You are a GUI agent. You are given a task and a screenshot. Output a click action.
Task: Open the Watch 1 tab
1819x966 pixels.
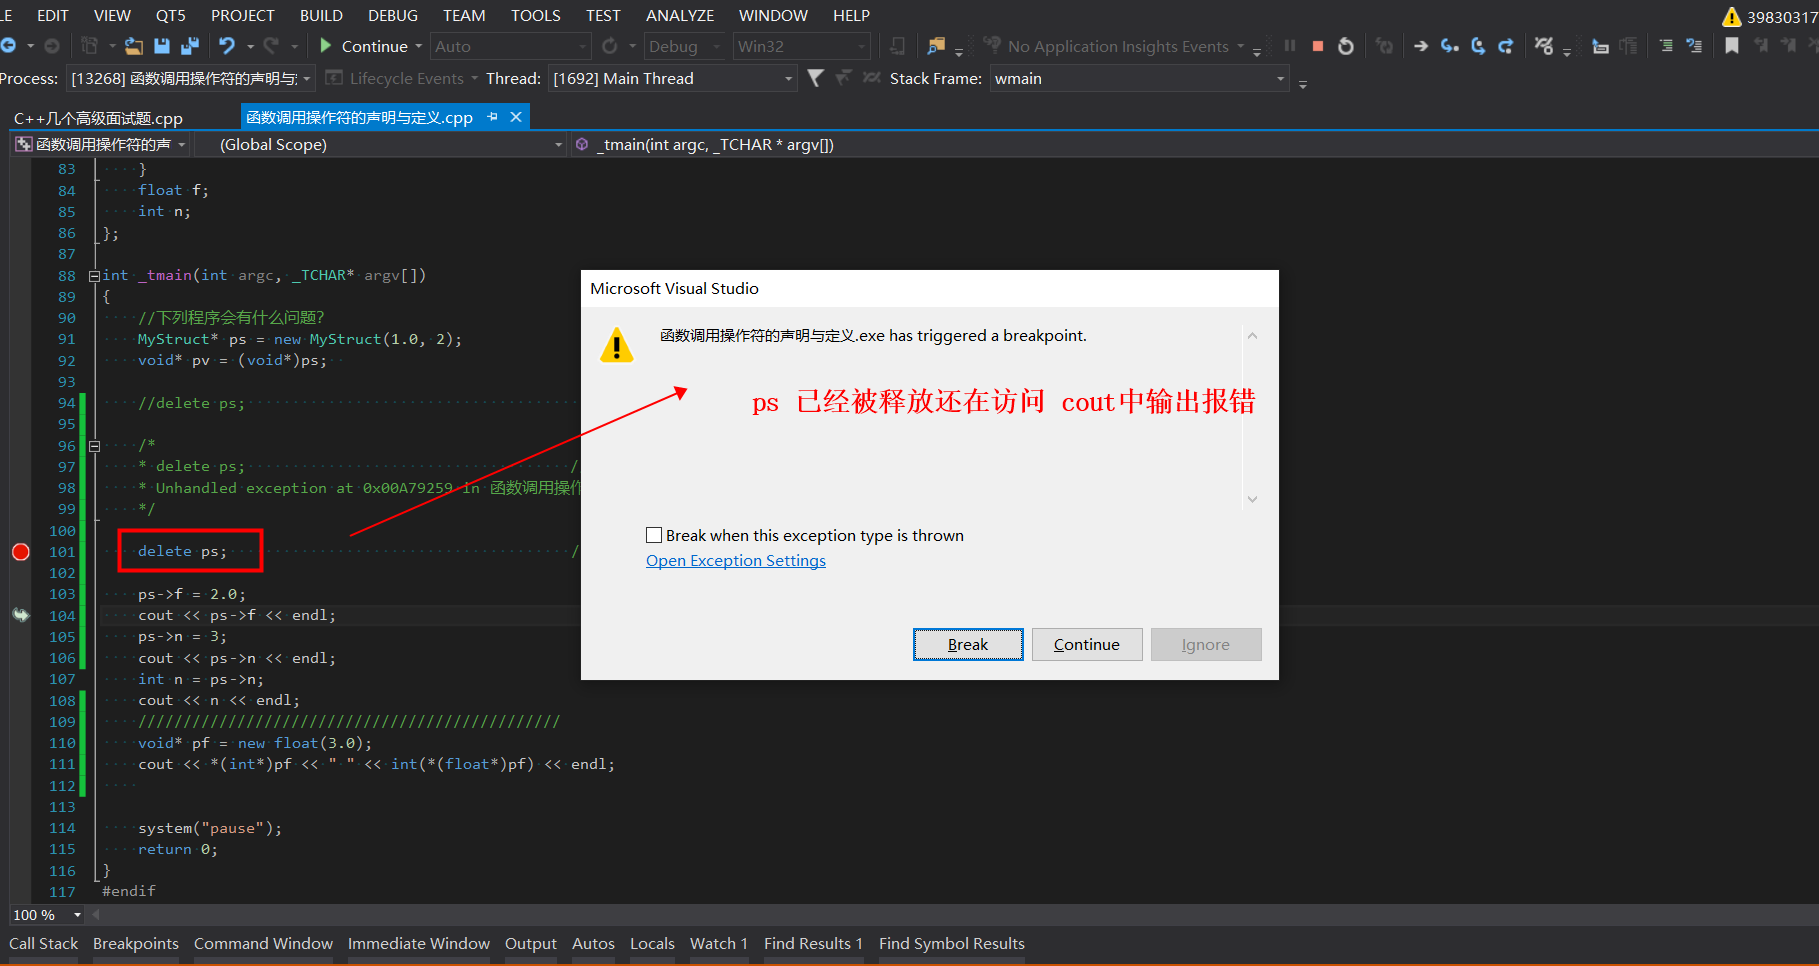pos(719,943)
